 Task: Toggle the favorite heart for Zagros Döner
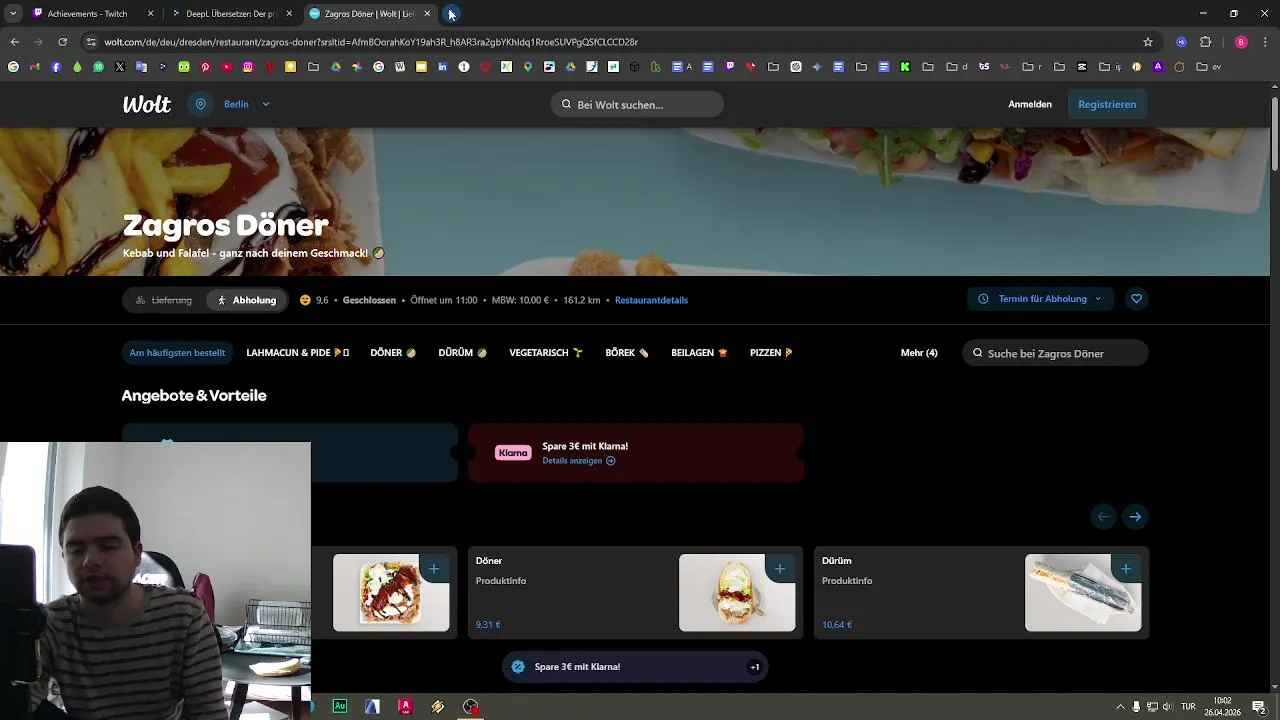(x=1136, y=299)
